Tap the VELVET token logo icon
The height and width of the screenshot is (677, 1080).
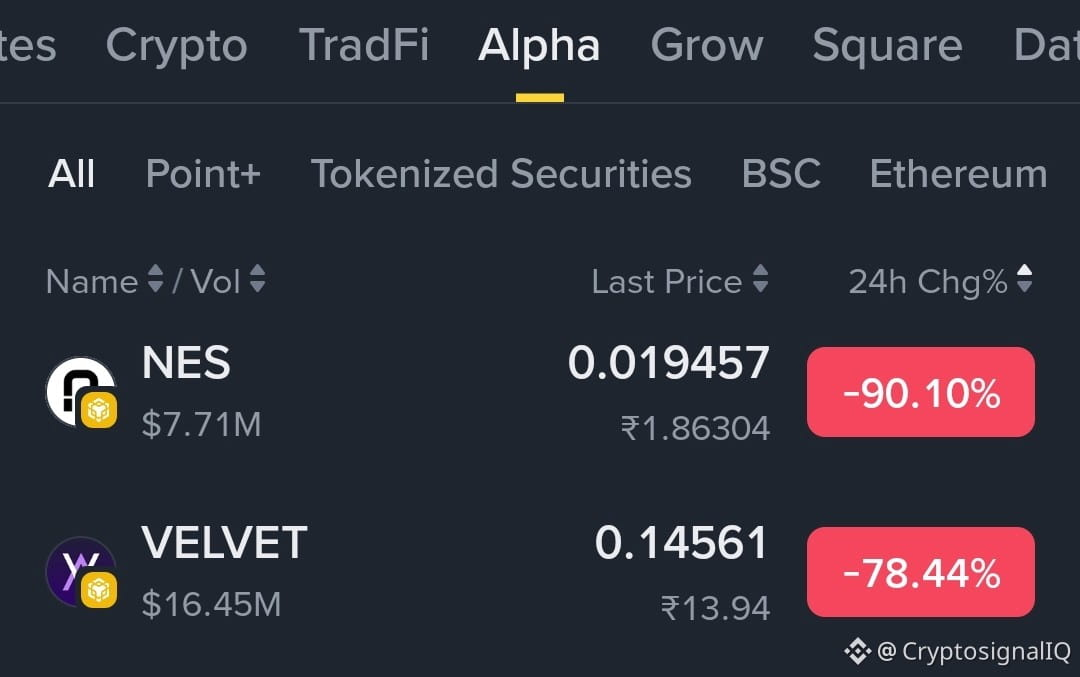coord(81,571)
